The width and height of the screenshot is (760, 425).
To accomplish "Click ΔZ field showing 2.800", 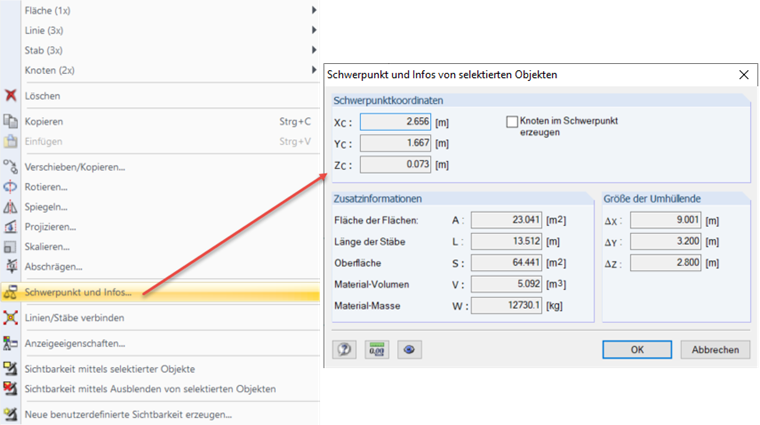I will pos(665,263).
